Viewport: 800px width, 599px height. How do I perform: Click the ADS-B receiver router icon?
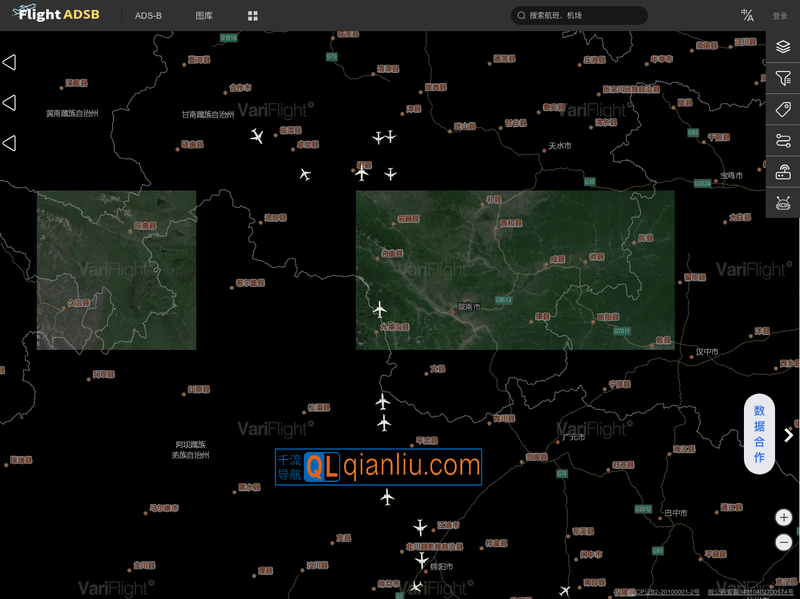pyautogui.click(x=783, y=171)
